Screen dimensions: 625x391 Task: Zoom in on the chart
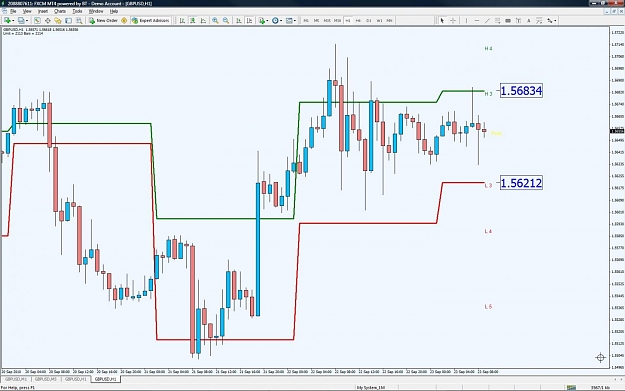pyautogui.click(x=215, y=20)
